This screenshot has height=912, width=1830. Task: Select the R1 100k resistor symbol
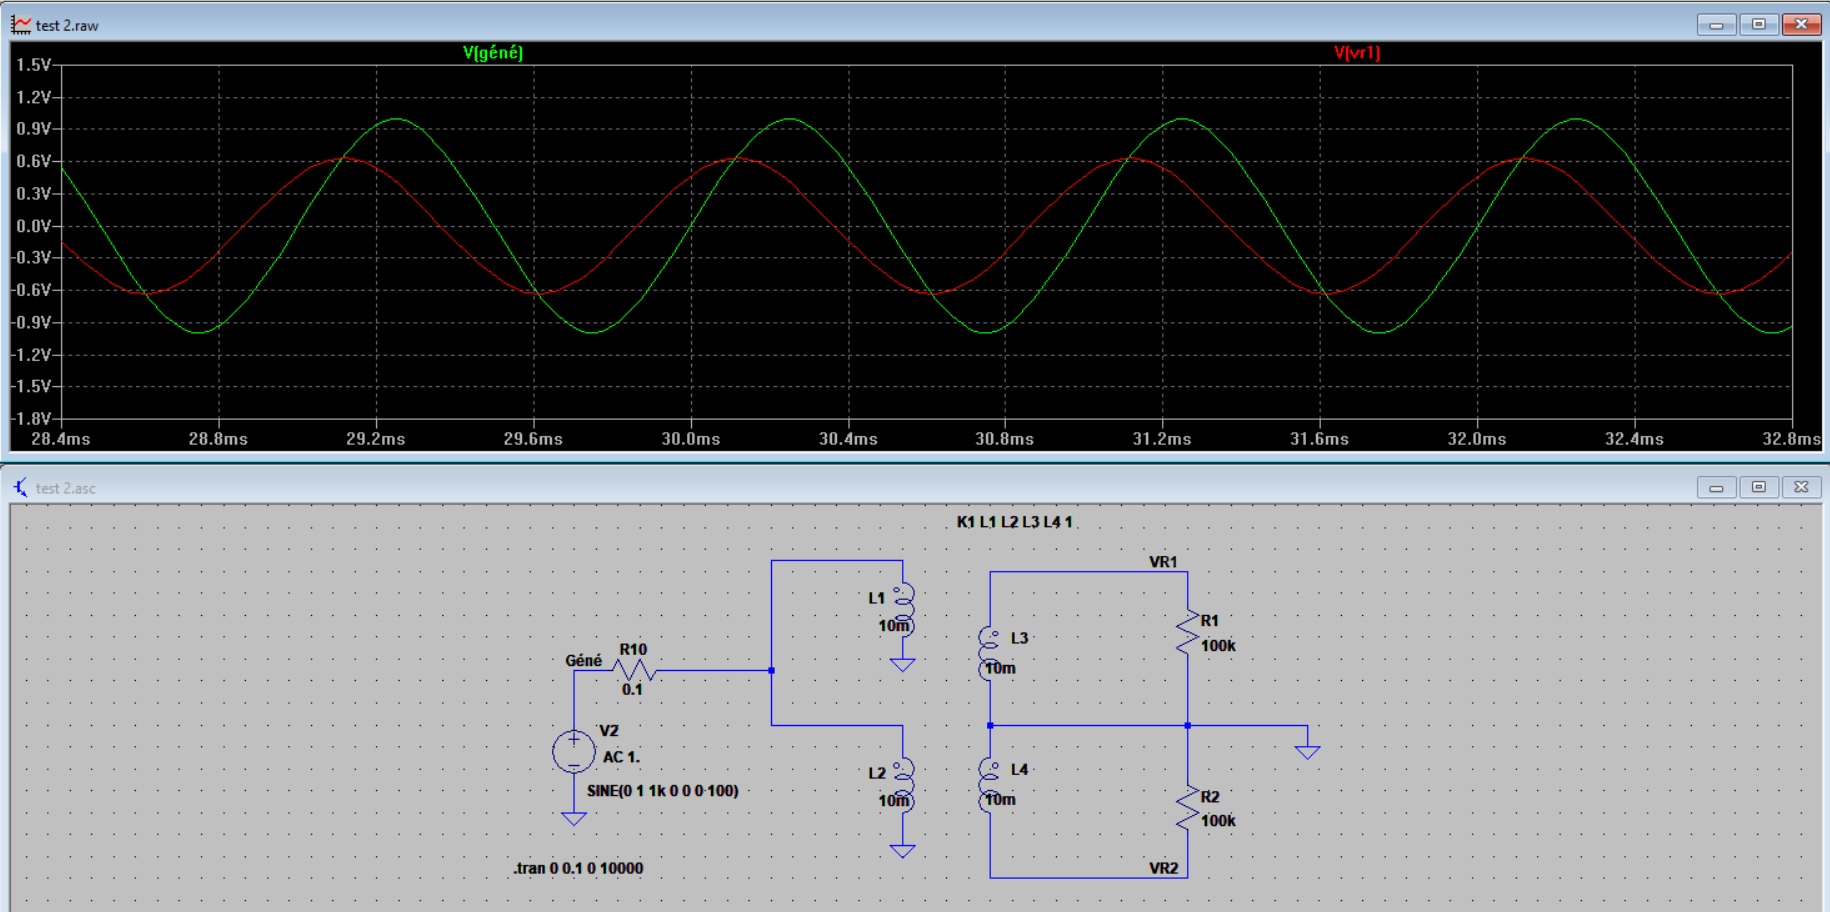[1187, 632]
